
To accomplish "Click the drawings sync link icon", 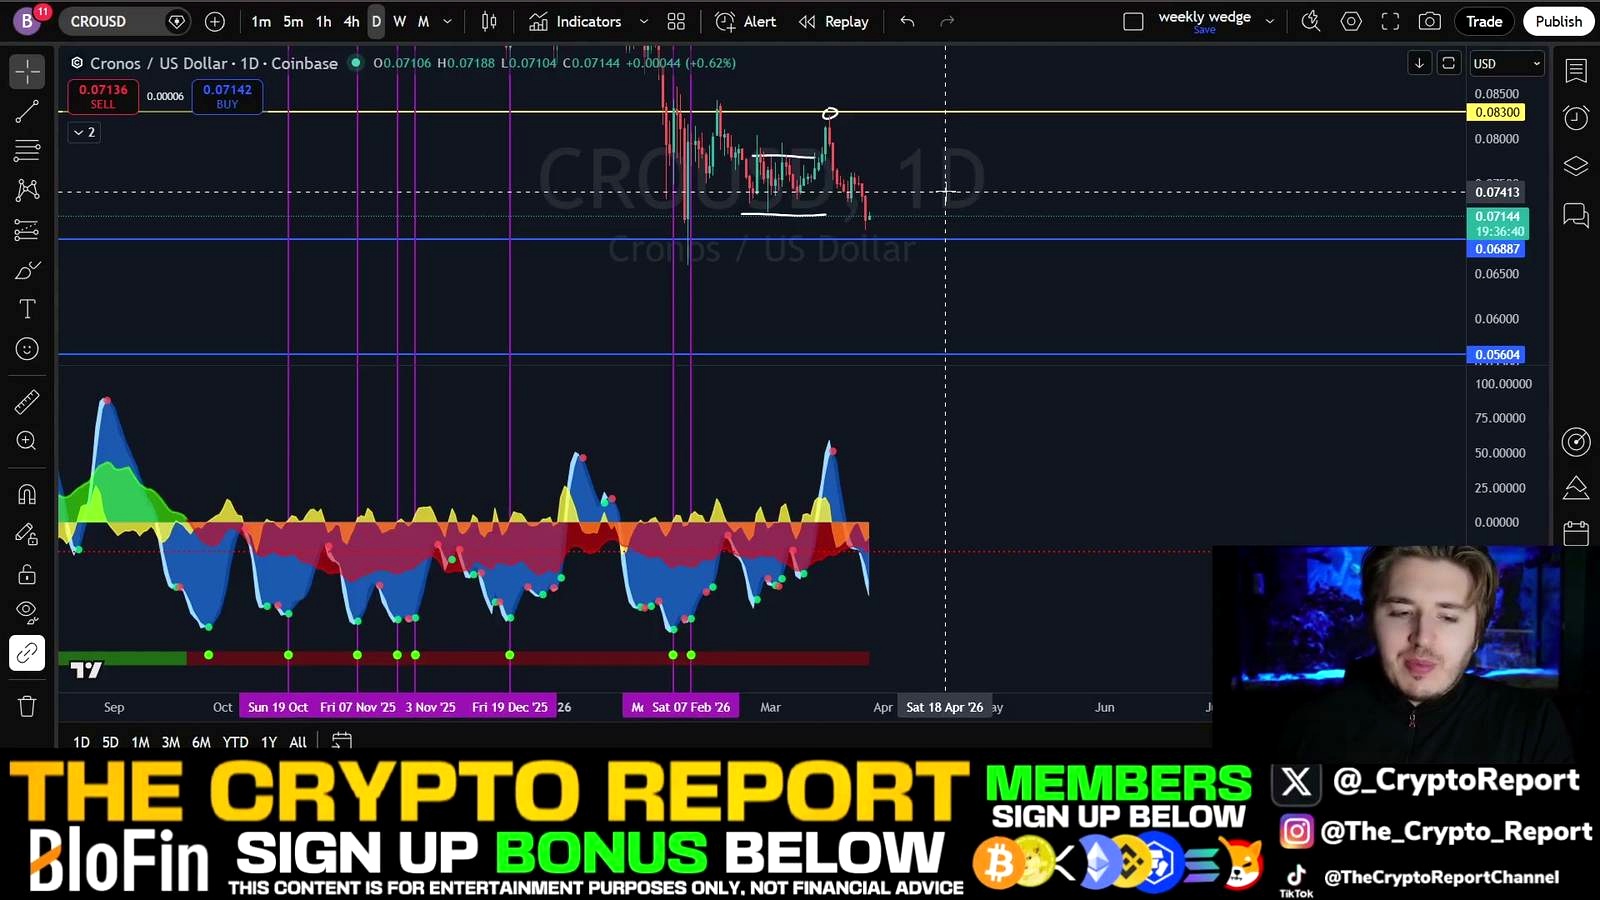I will click(27, 653).
